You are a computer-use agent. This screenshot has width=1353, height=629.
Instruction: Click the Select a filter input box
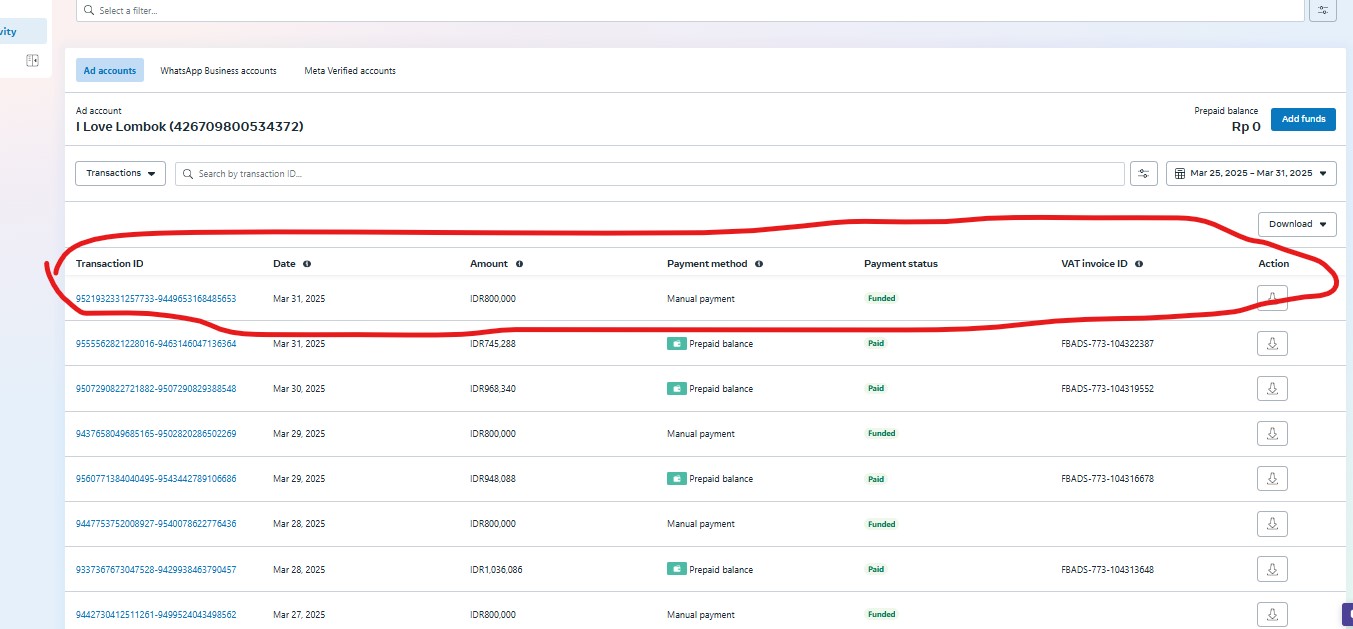pos(690,10)
